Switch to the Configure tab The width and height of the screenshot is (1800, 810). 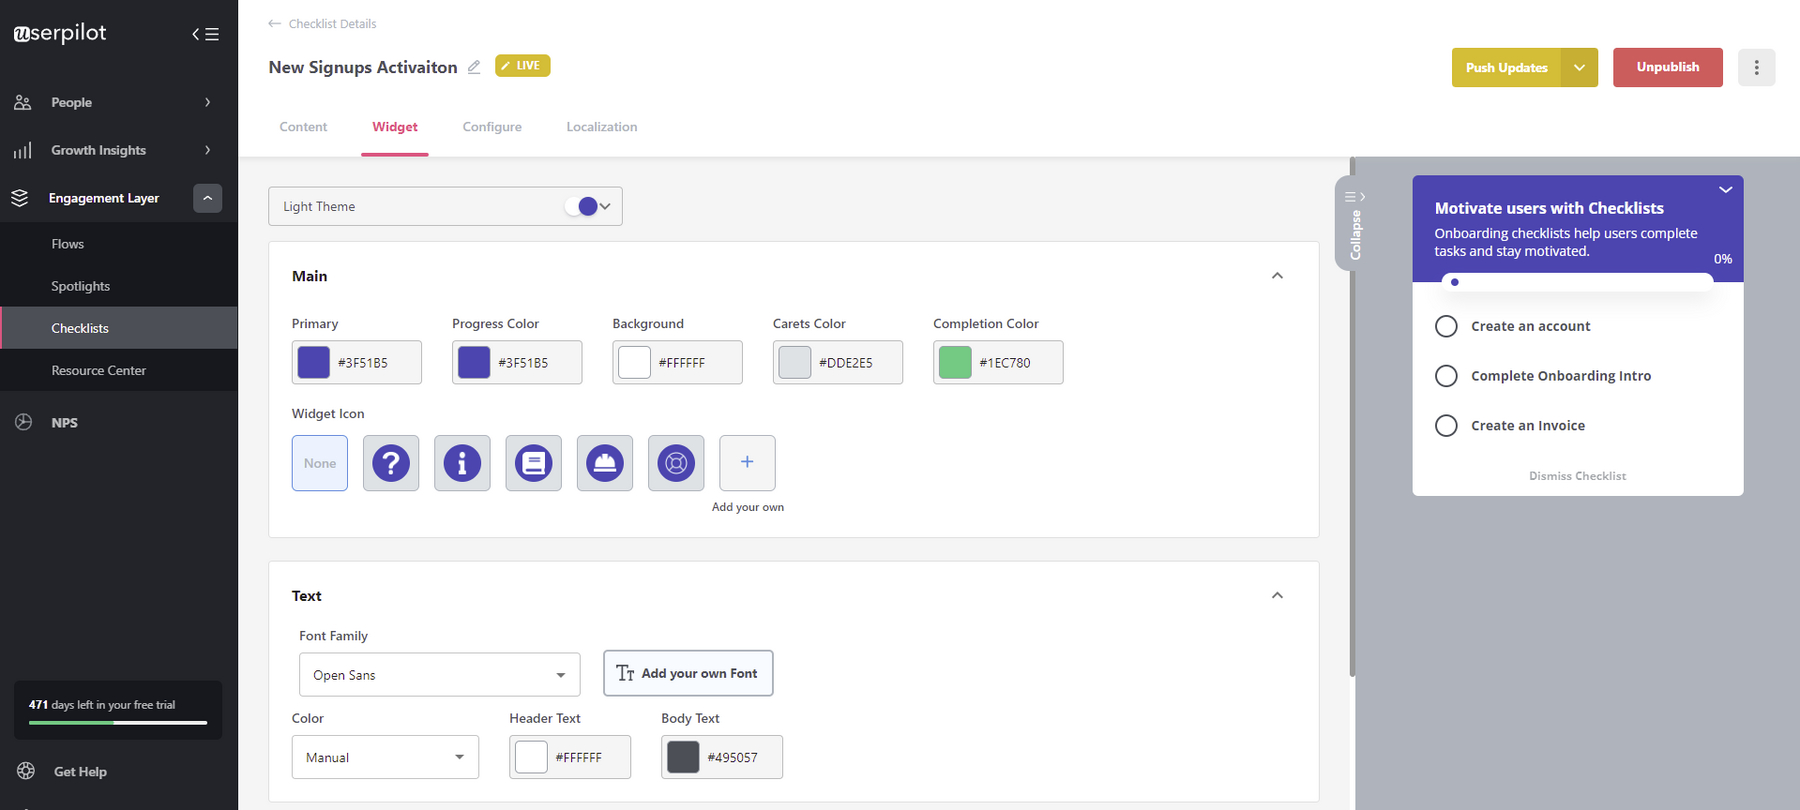492,127
